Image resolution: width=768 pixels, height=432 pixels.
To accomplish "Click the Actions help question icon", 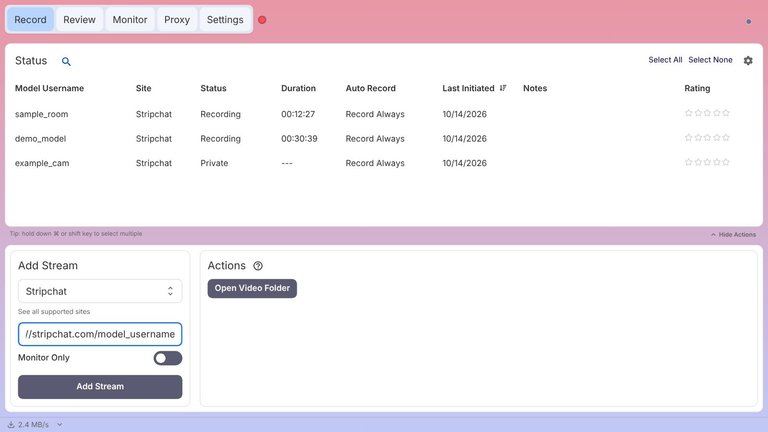I will (258, 266).
